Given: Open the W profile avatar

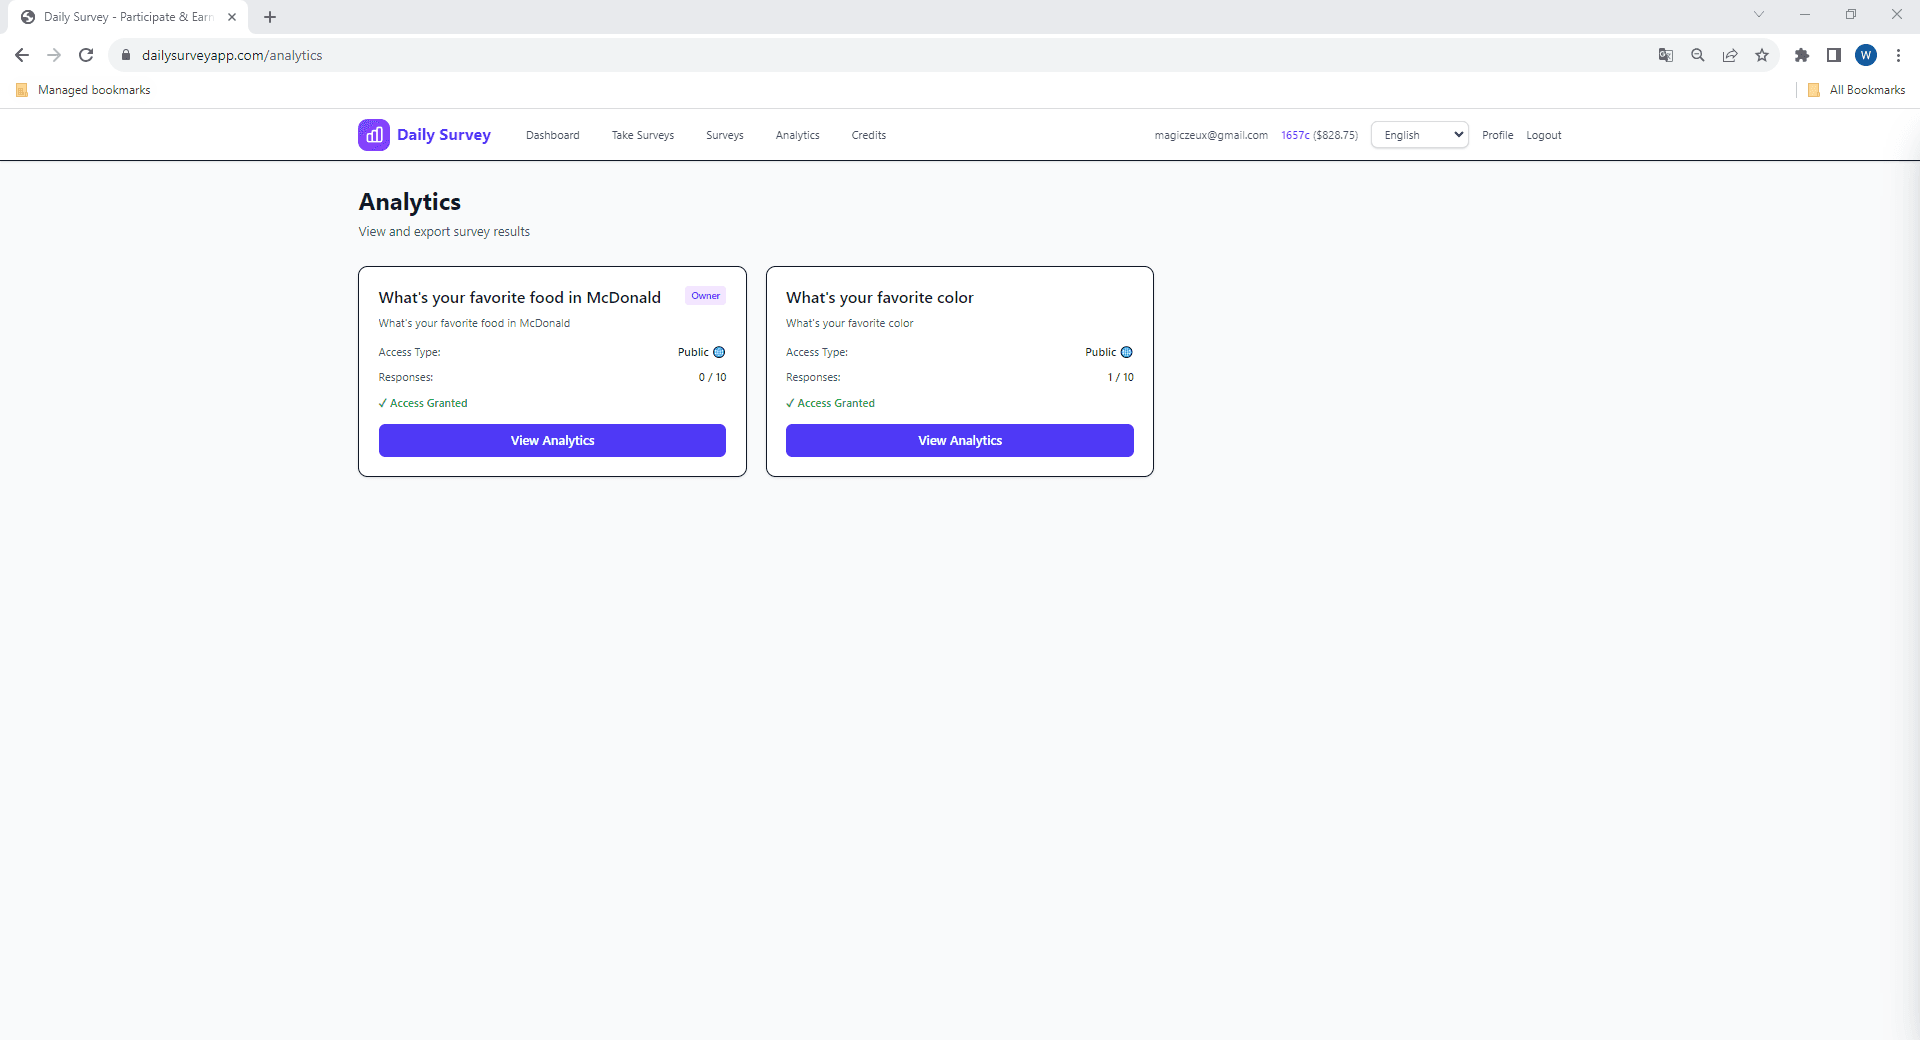Looking at the screenshot, I should tap(1866, 55).
